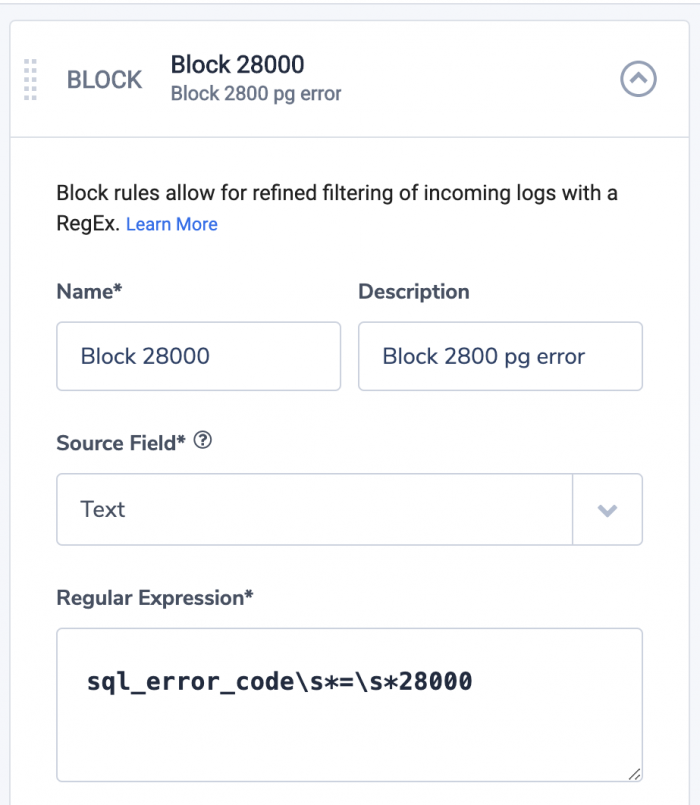Open the Learn More link

click(172, 224)
